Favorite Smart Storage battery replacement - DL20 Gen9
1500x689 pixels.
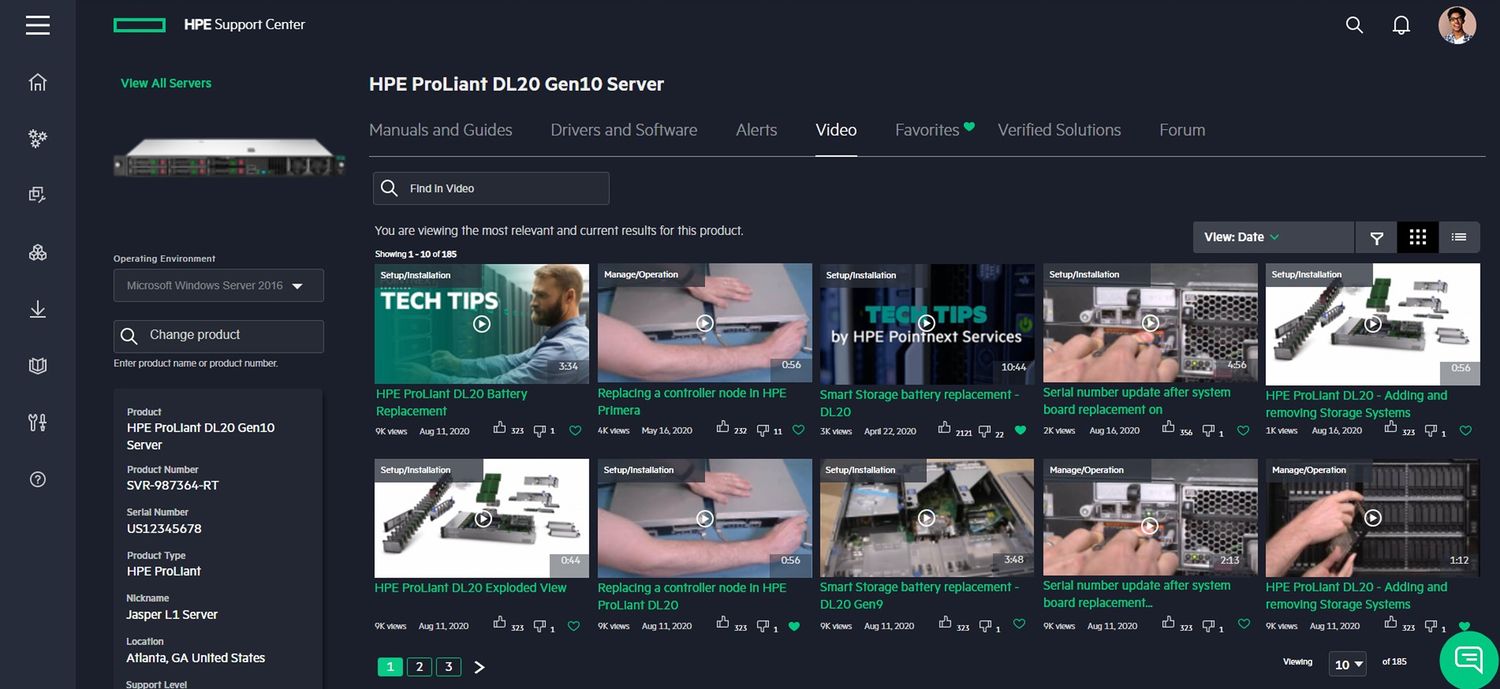coord(1019,624)
